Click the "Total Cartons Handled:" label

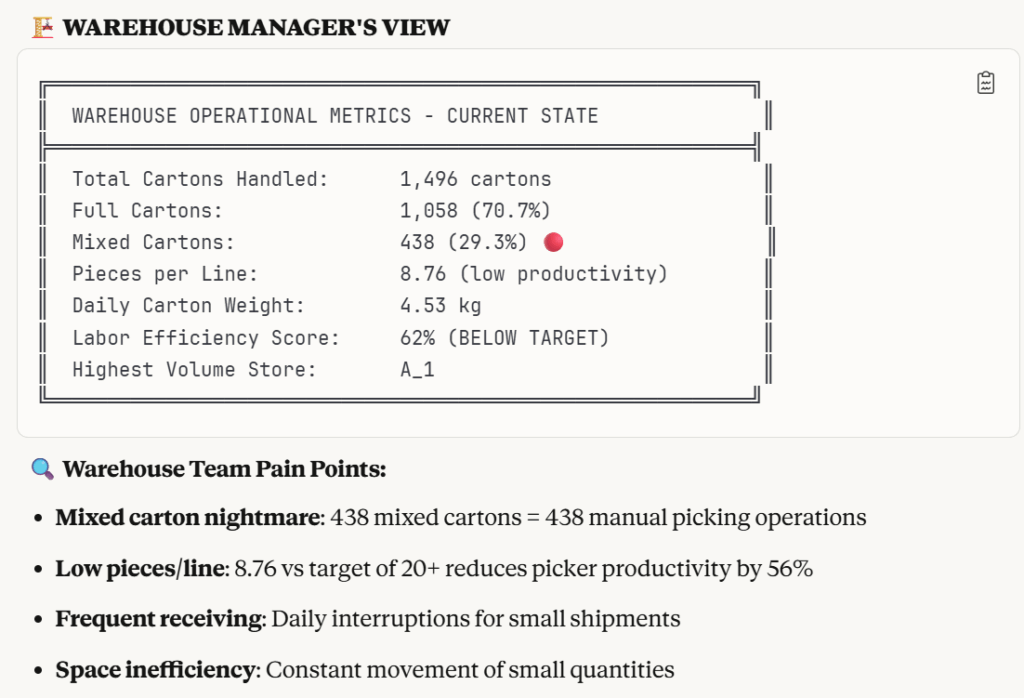[x=200, y=180]
